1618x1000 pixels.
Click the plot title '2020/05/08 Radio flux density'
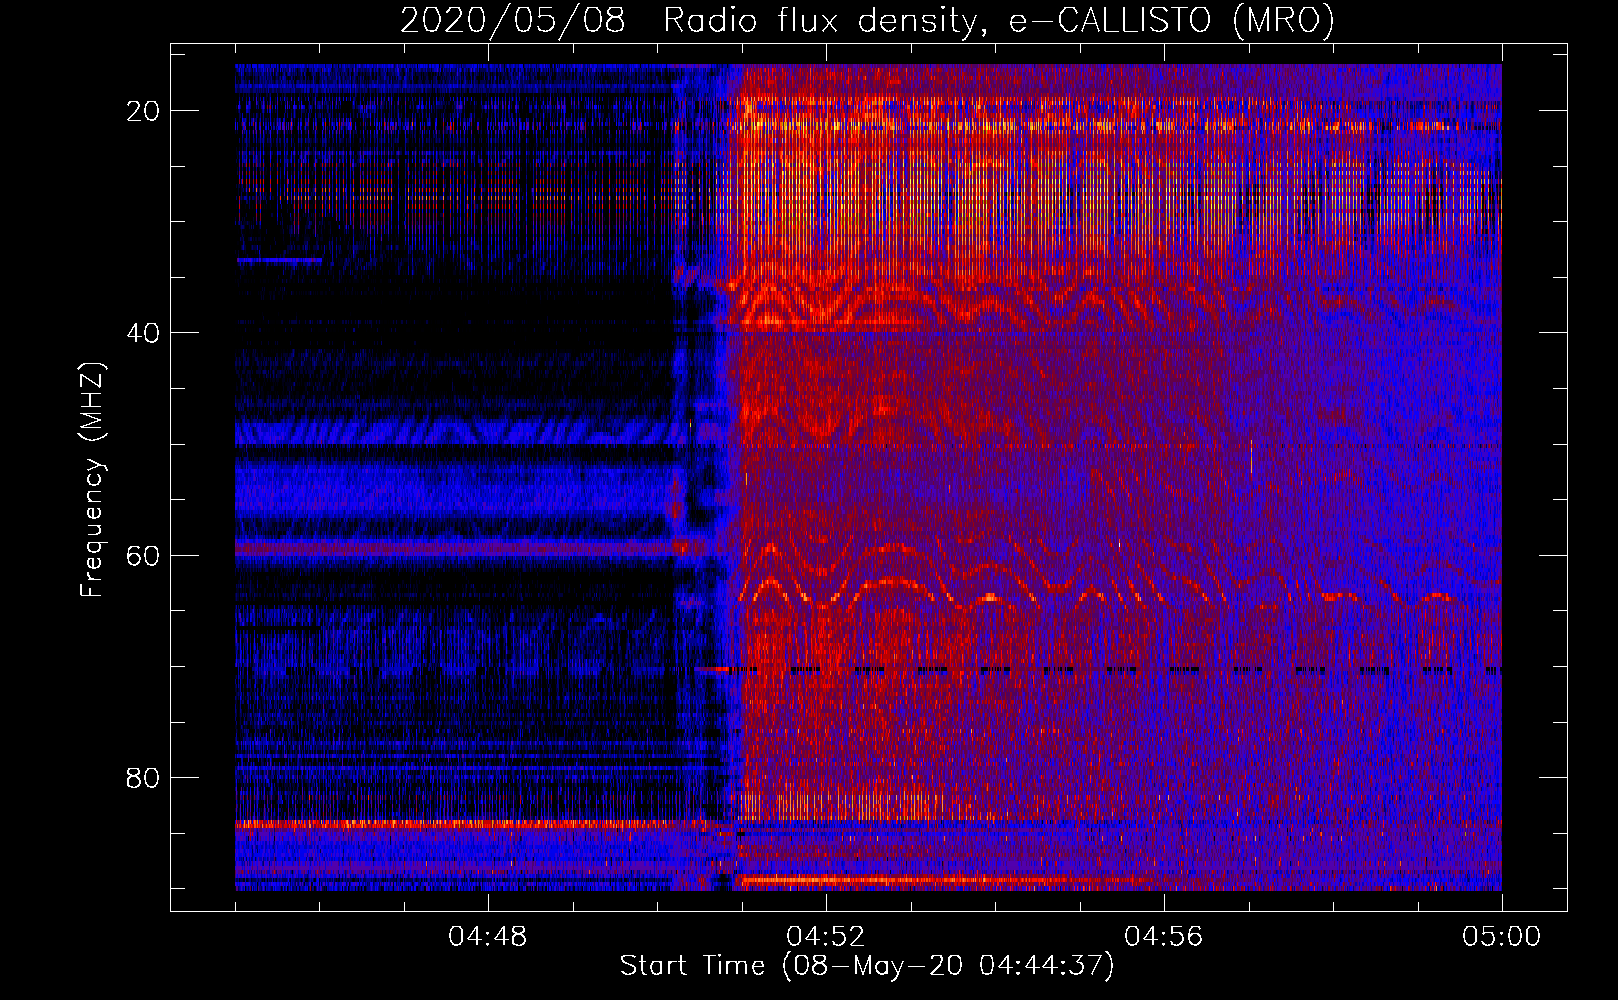[x=867, y=21]
